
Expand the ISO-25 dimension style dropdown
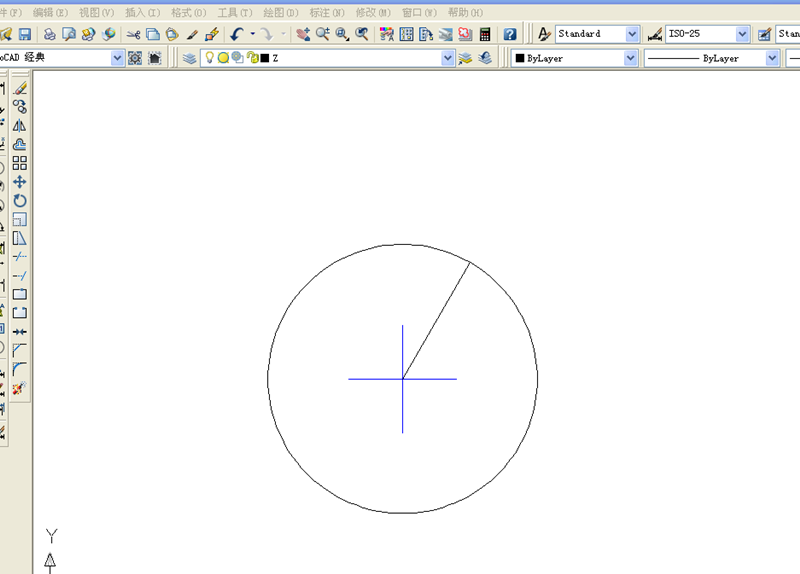click(742, 34)
